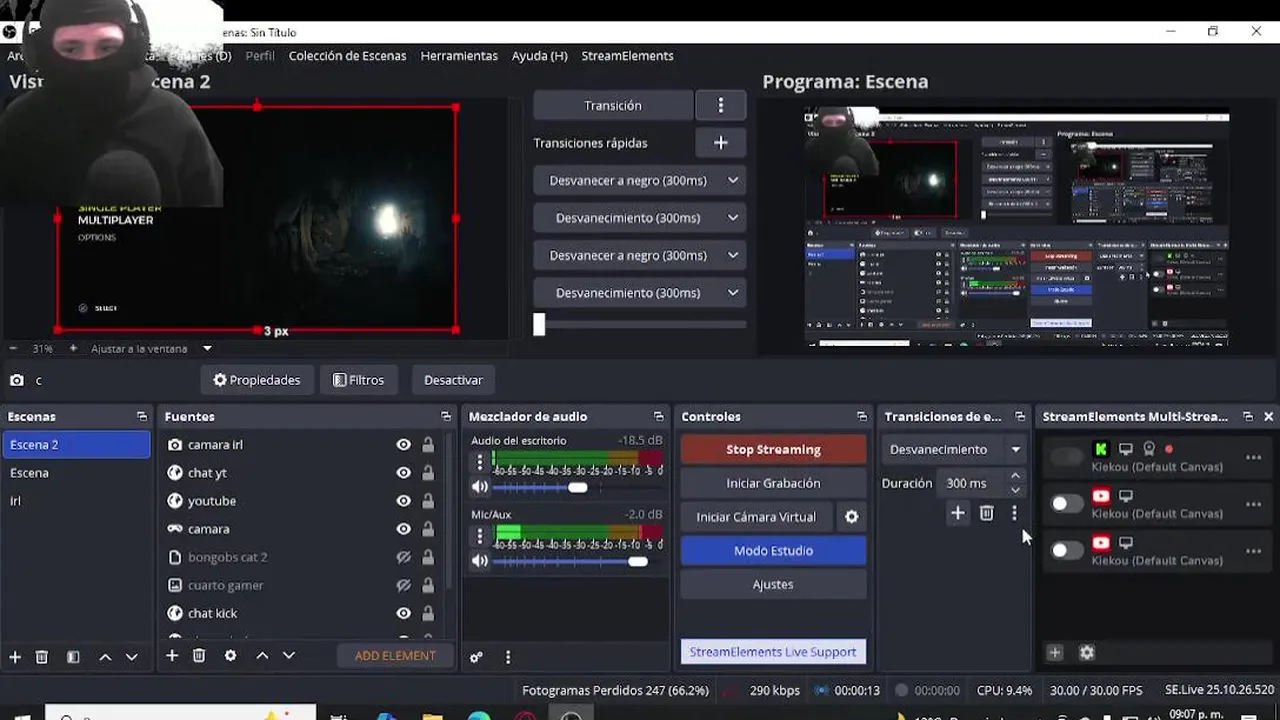
Task: Select the Irl scene
Action: [x=76, y=501]
